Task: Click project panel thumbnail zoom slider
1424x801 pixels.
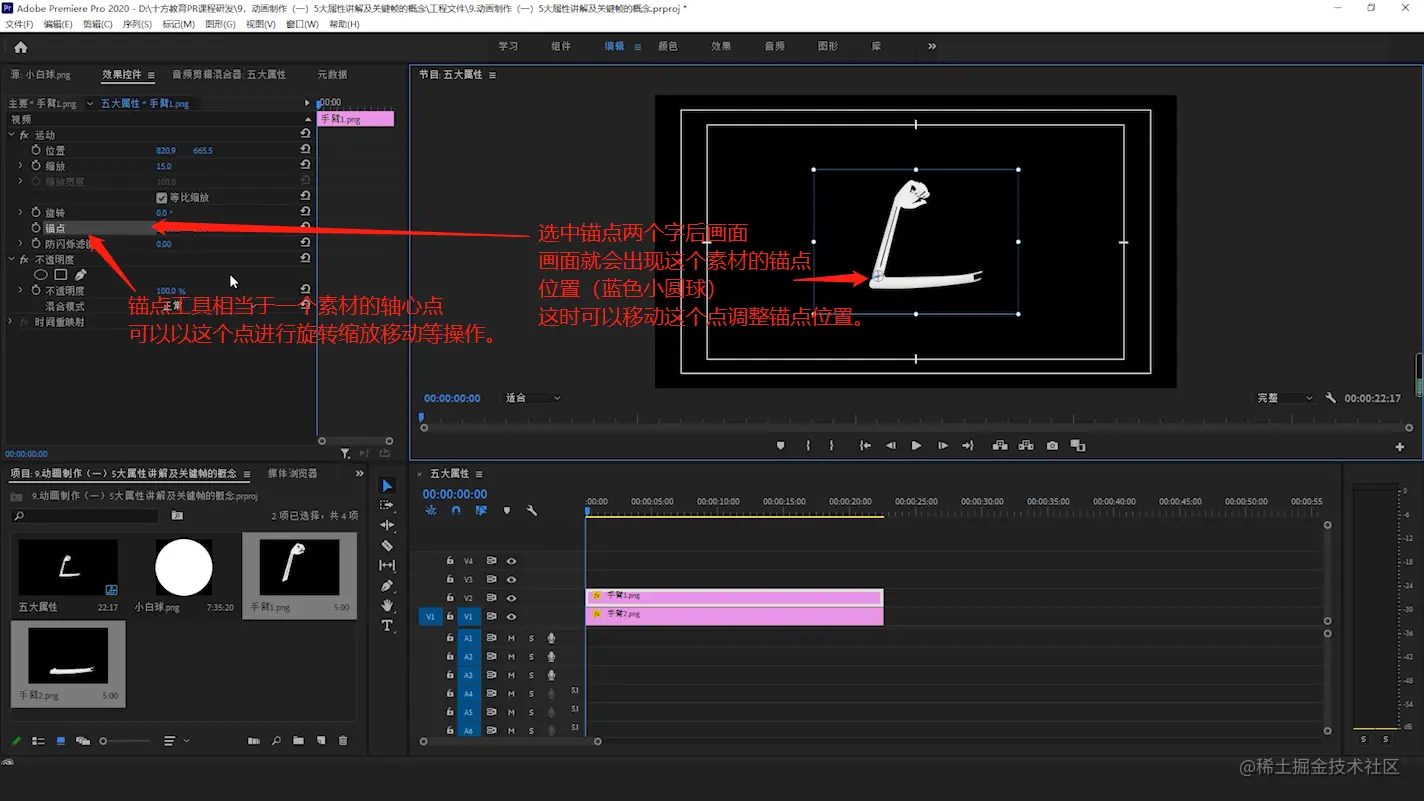Action: click(x=126, y=741)
